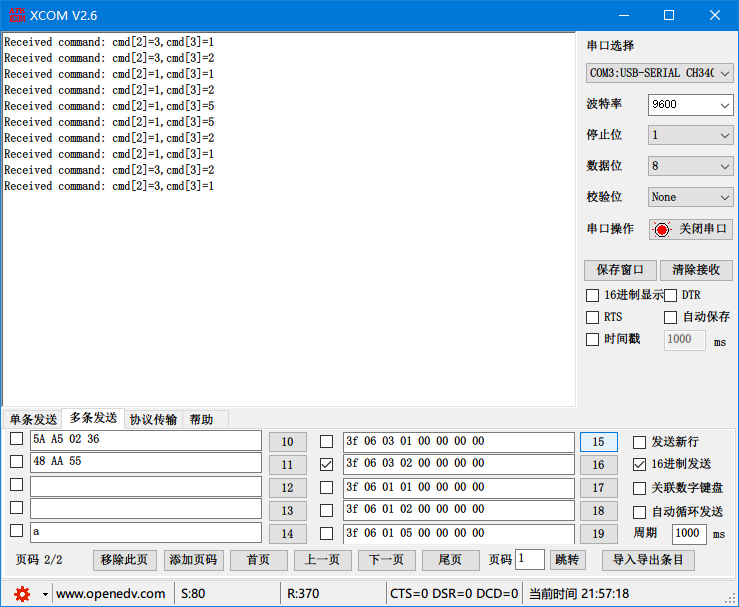
Task: Send entry using button 13
Action: tap(287, 511)
